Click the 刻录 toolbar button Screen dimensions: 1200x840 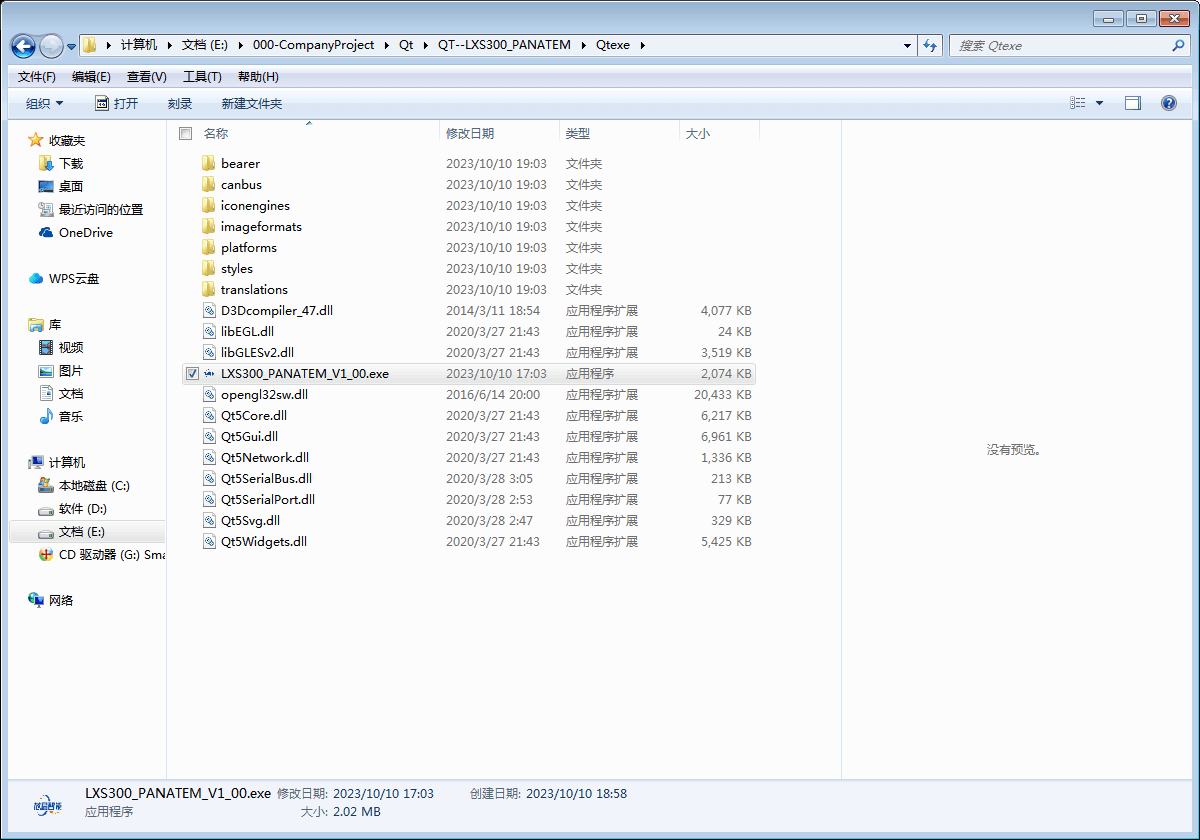pyautogui.click(x=180, y=103)
